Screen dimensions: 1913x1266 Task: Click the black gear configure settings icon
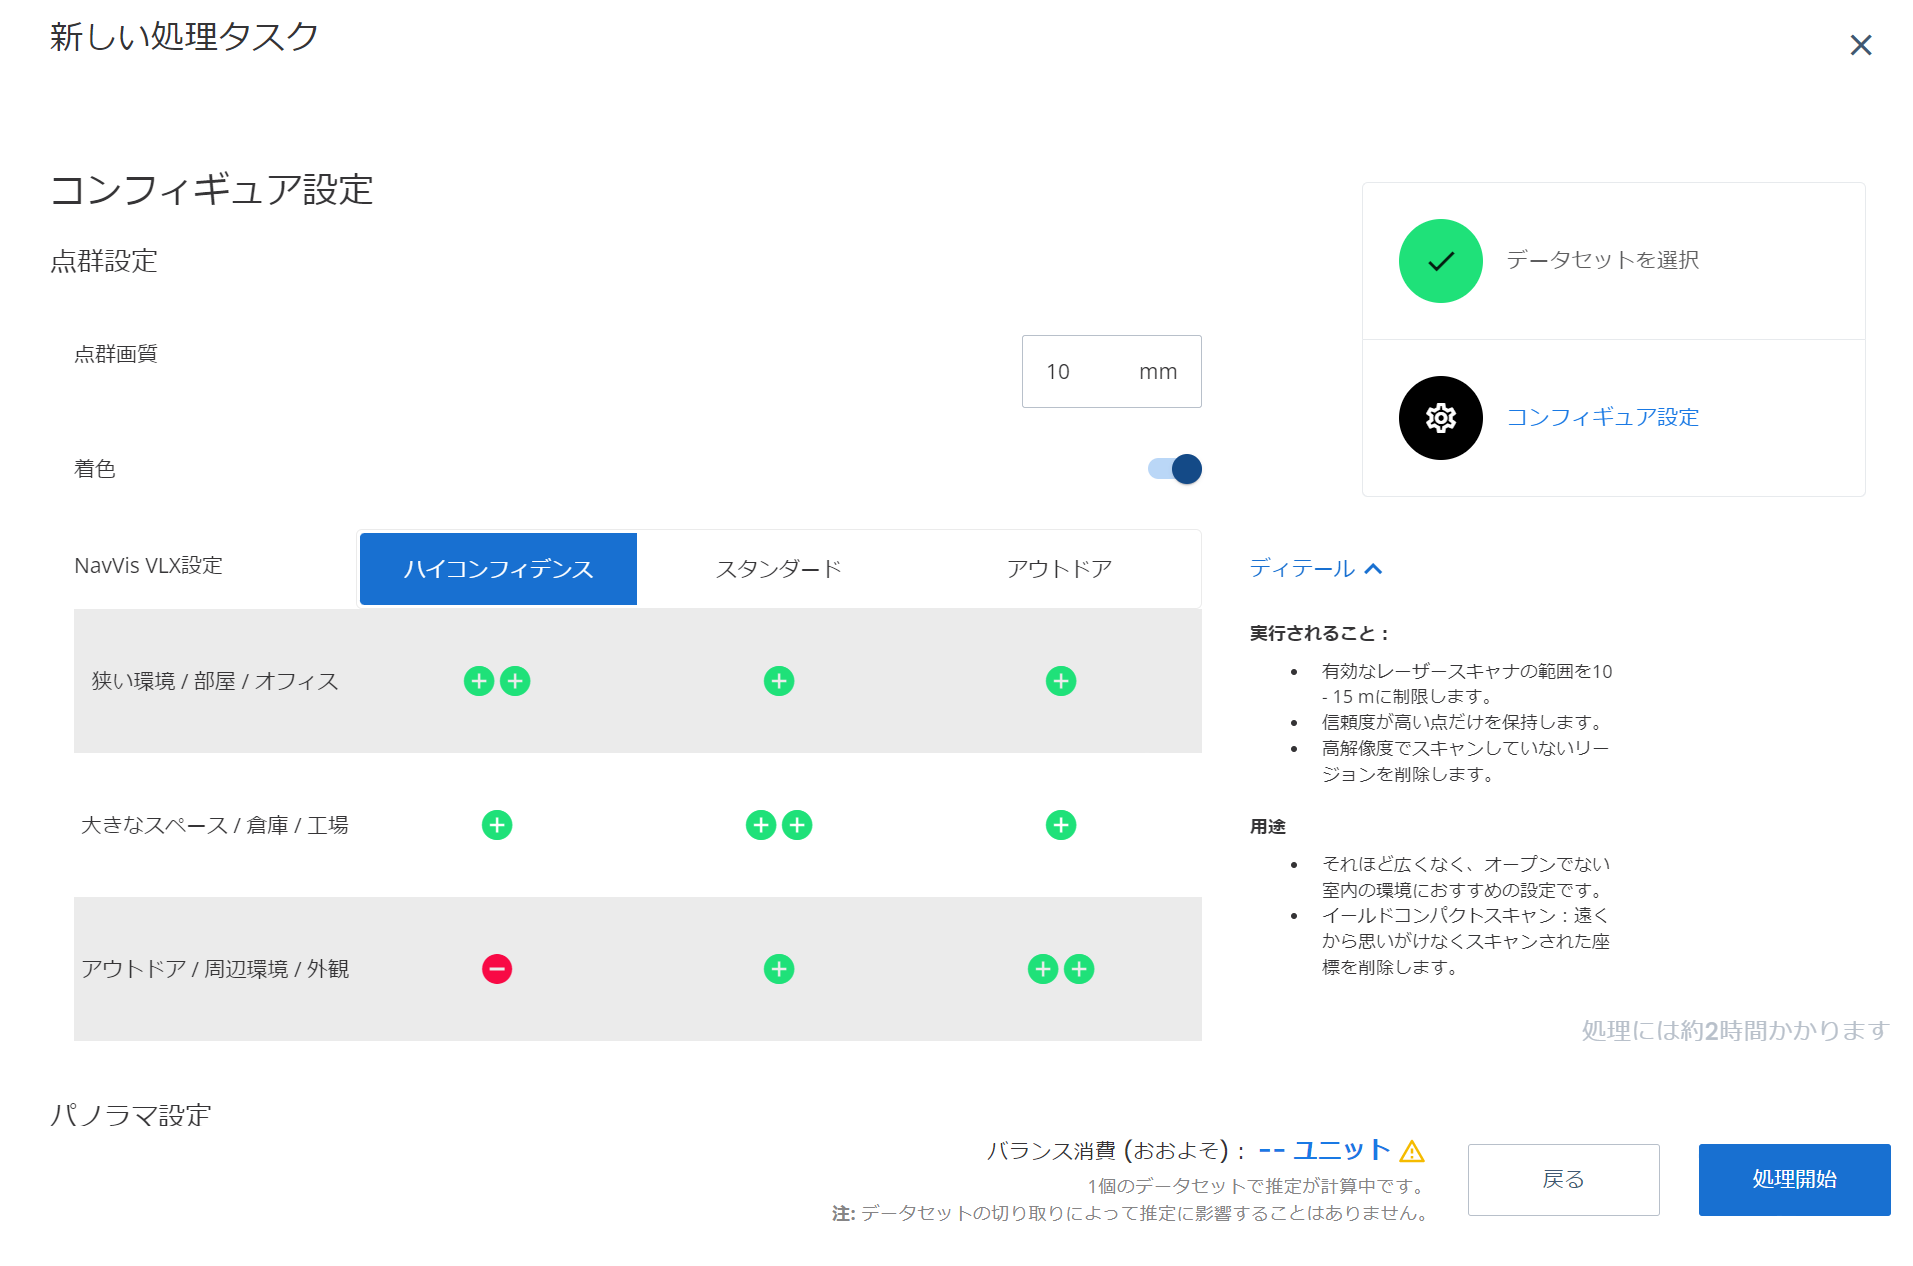coord(1440,418)
